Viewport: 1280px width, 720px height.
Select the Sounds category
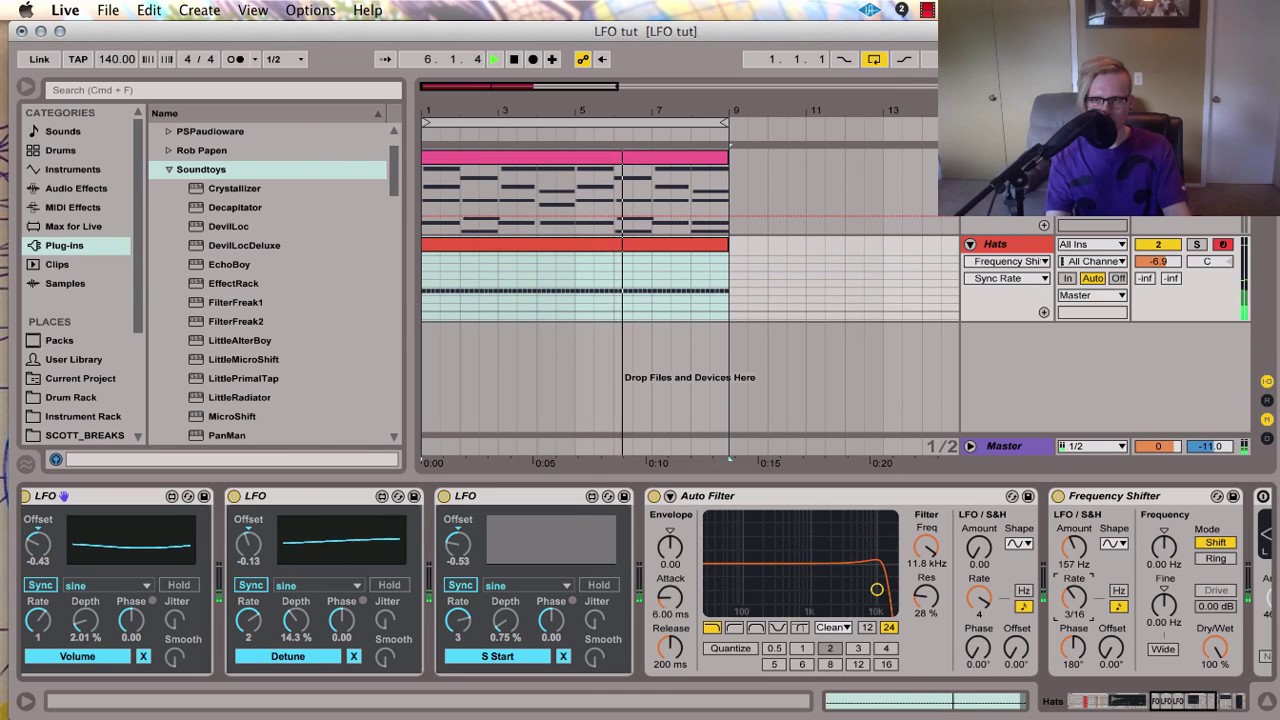[62, 131]
